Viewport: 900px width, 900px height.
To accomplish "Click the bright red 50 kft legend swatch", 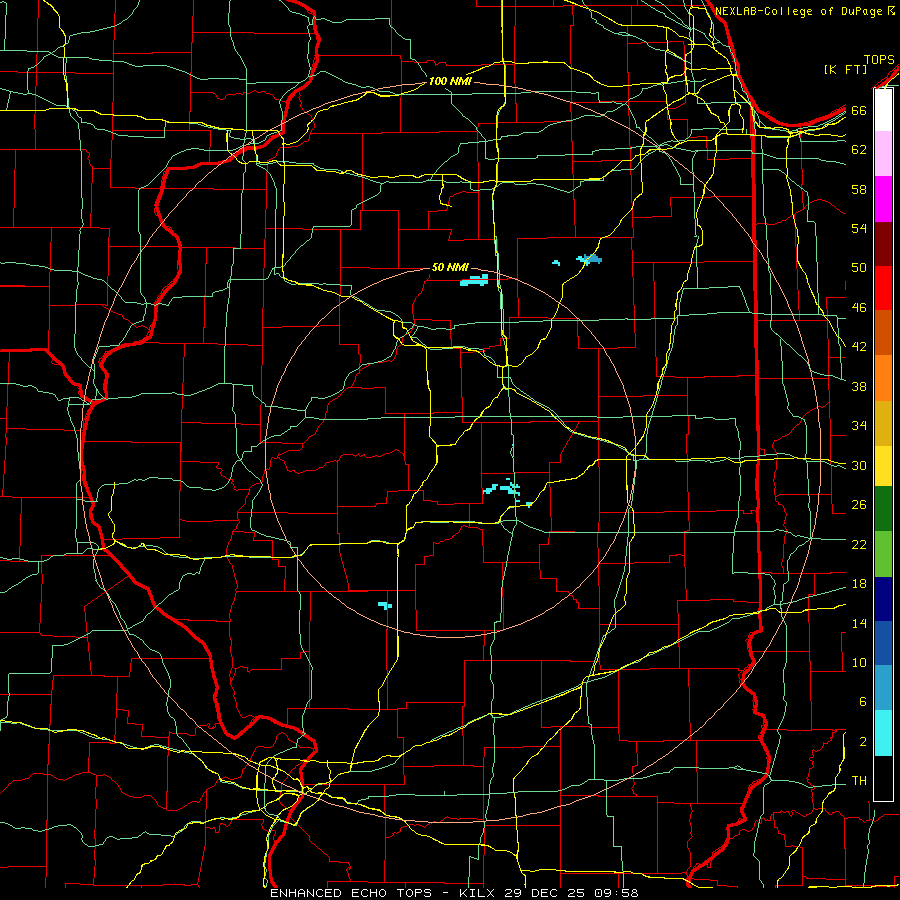I will (x=883, y=288).
